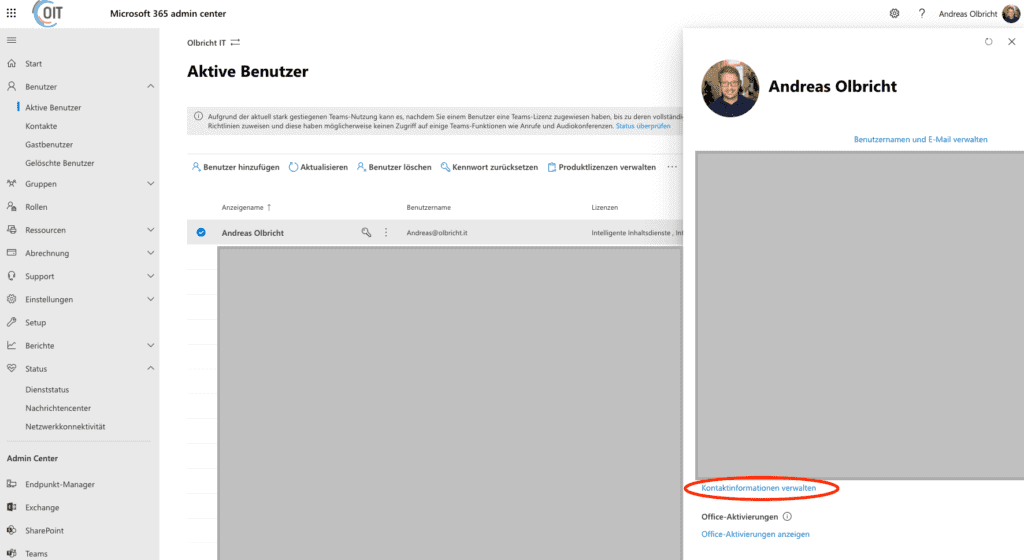
Task: Click Aktualisieren button
Action: pyautogui.click(x=318, y=167)
